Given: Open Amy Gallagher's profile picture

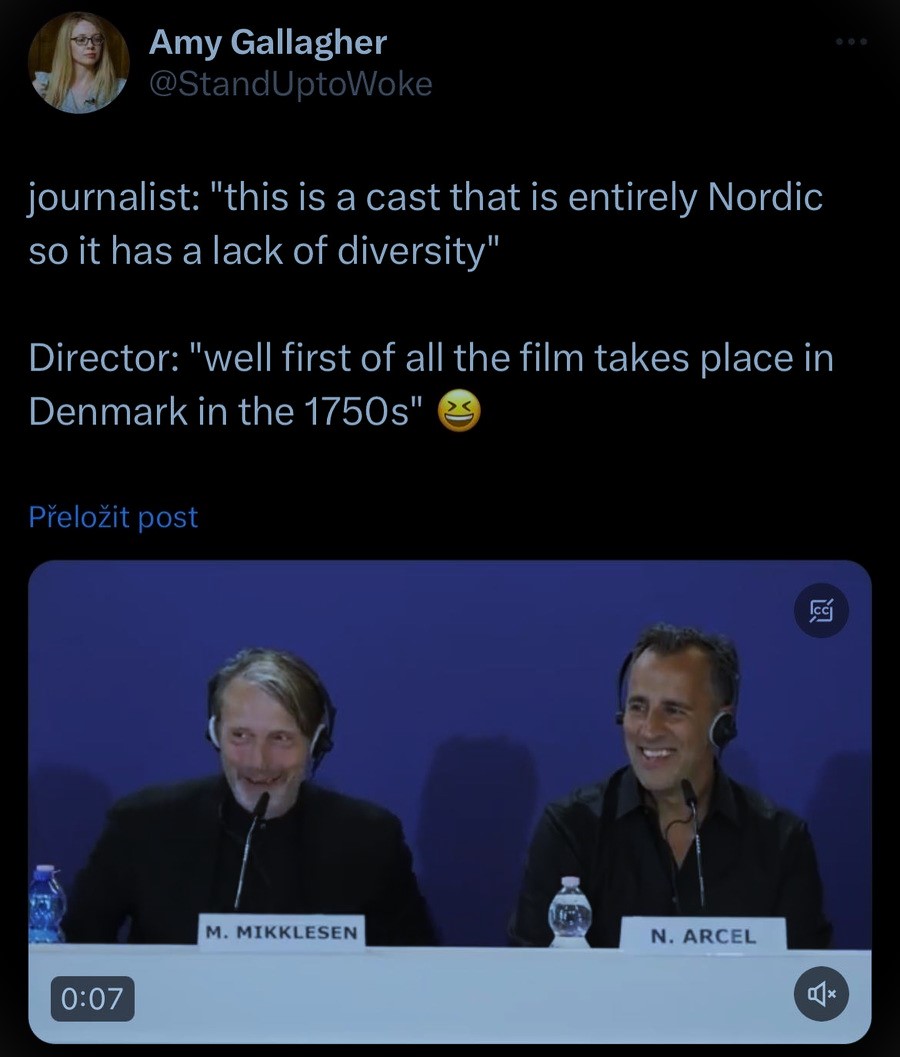Looking at the screenshot, I should click(x=78, y=62).
